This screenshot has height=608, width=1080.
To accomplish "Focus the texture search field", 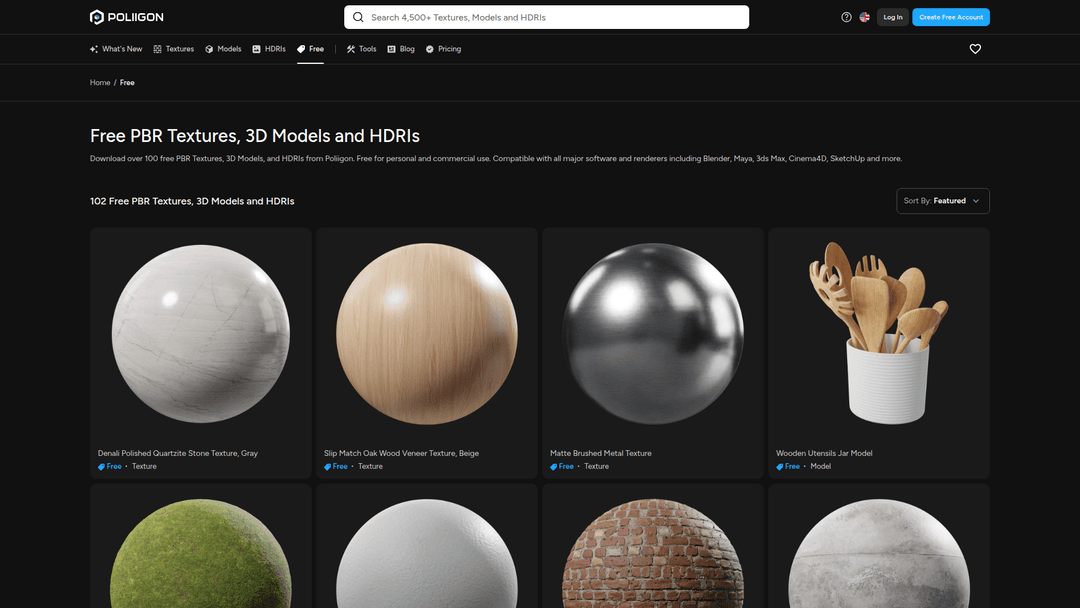I will click(555, 17).
